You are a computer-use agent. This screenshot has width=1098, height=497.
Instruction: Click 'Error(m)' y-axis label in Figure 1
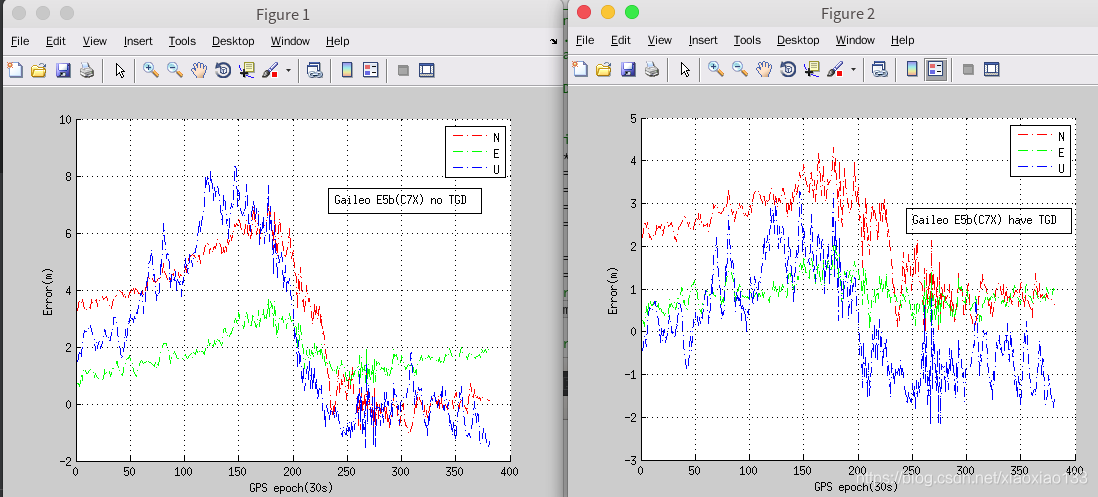coord(48,290)
